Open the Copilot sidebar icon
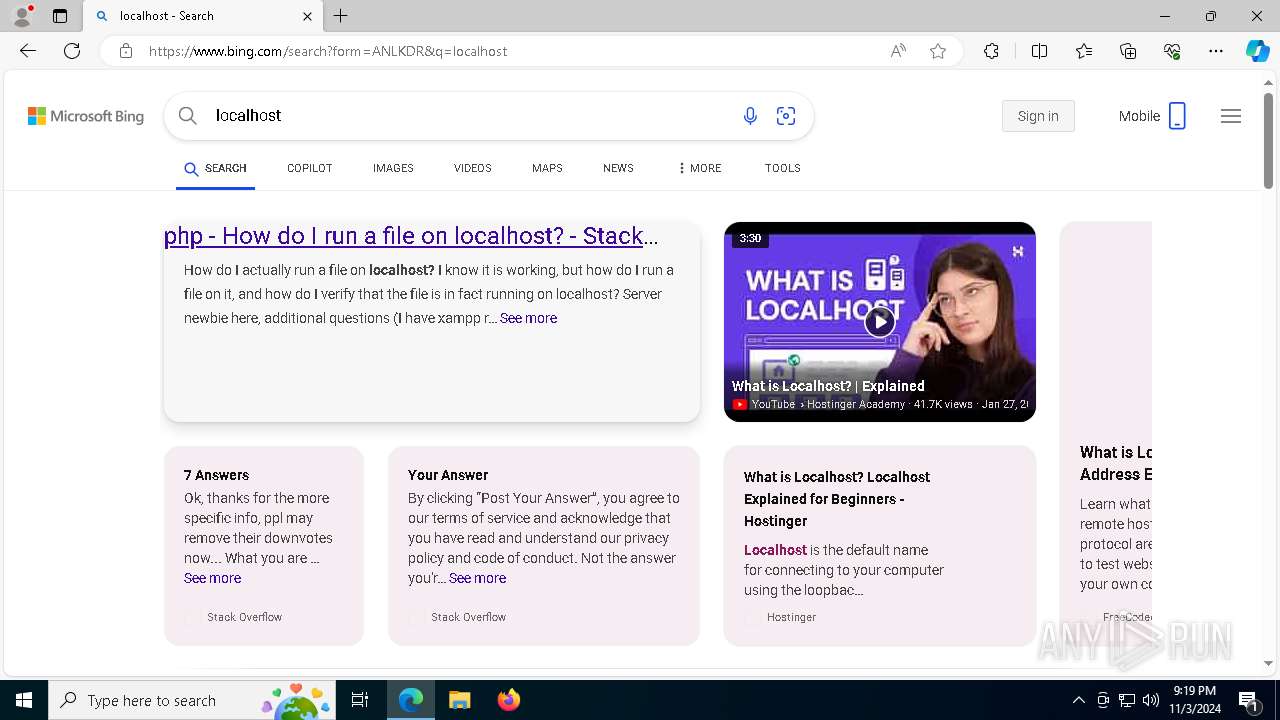The height and width of the screenshot is (720, 1280). 1257,51
